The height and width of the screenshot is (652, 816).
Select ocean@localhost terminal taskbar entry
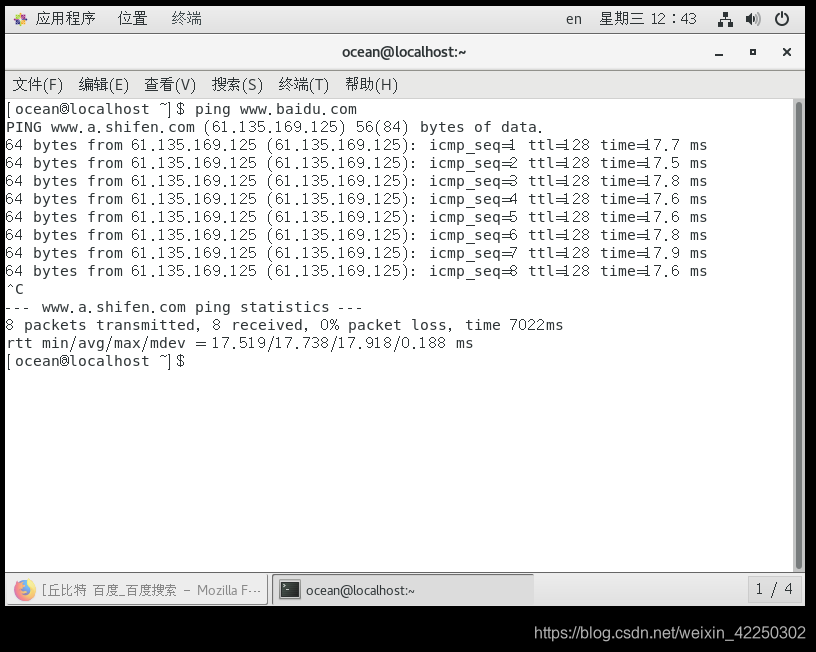[x=403, y=590]
